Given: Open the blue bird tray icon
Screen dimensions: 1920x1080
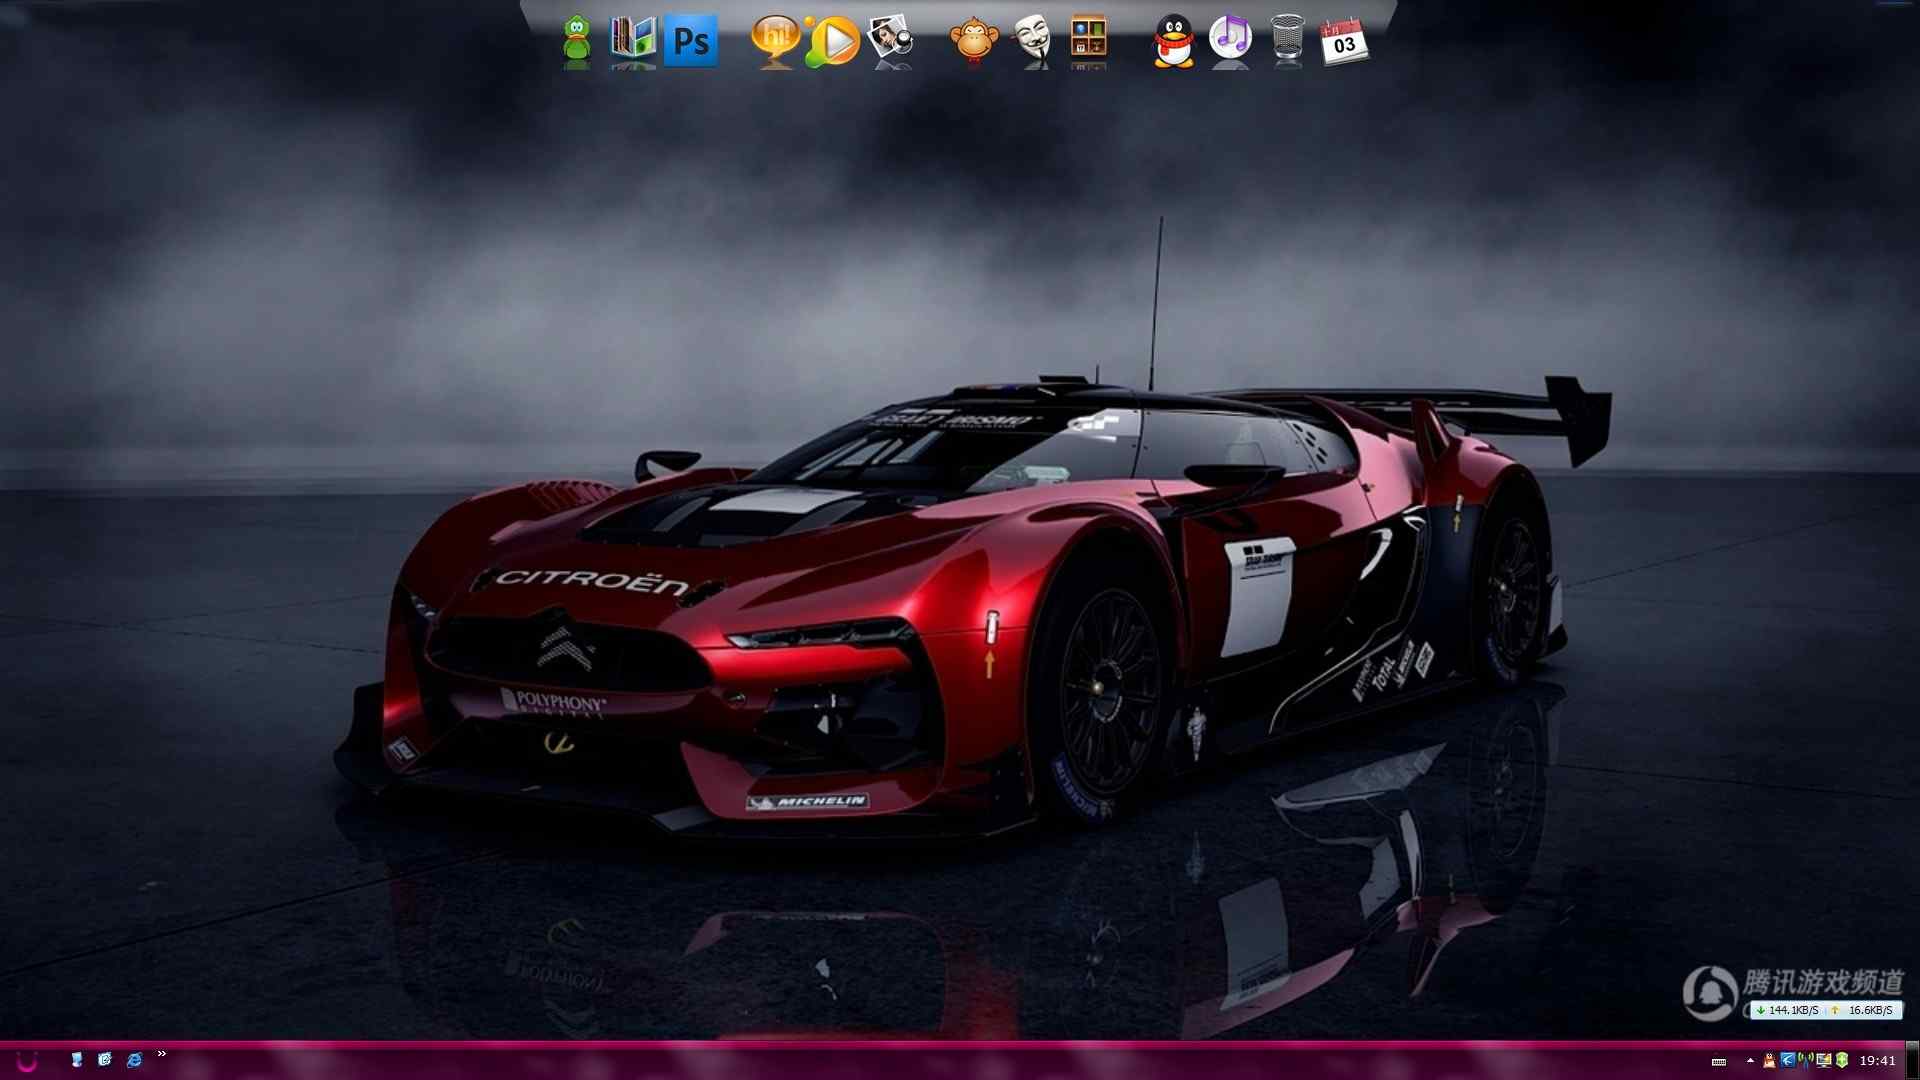Looking at the screenshot, I should (x=1788, y=1060).
